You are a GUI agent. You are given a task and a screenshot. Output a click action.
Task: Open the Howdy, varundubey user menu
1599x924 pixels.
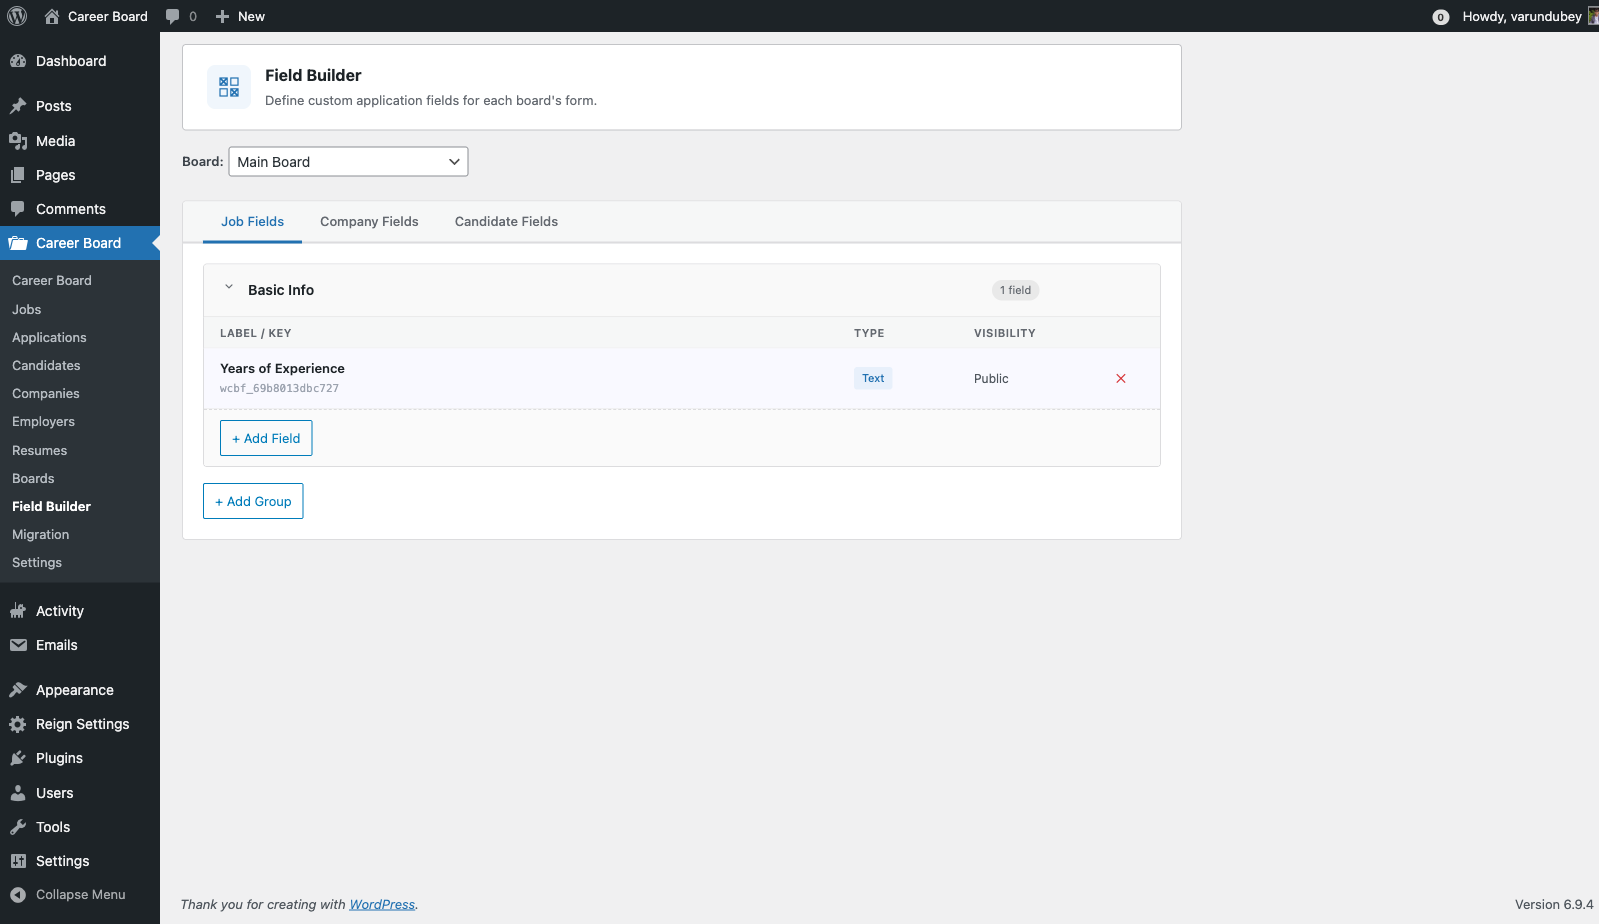coord(1521,16)
